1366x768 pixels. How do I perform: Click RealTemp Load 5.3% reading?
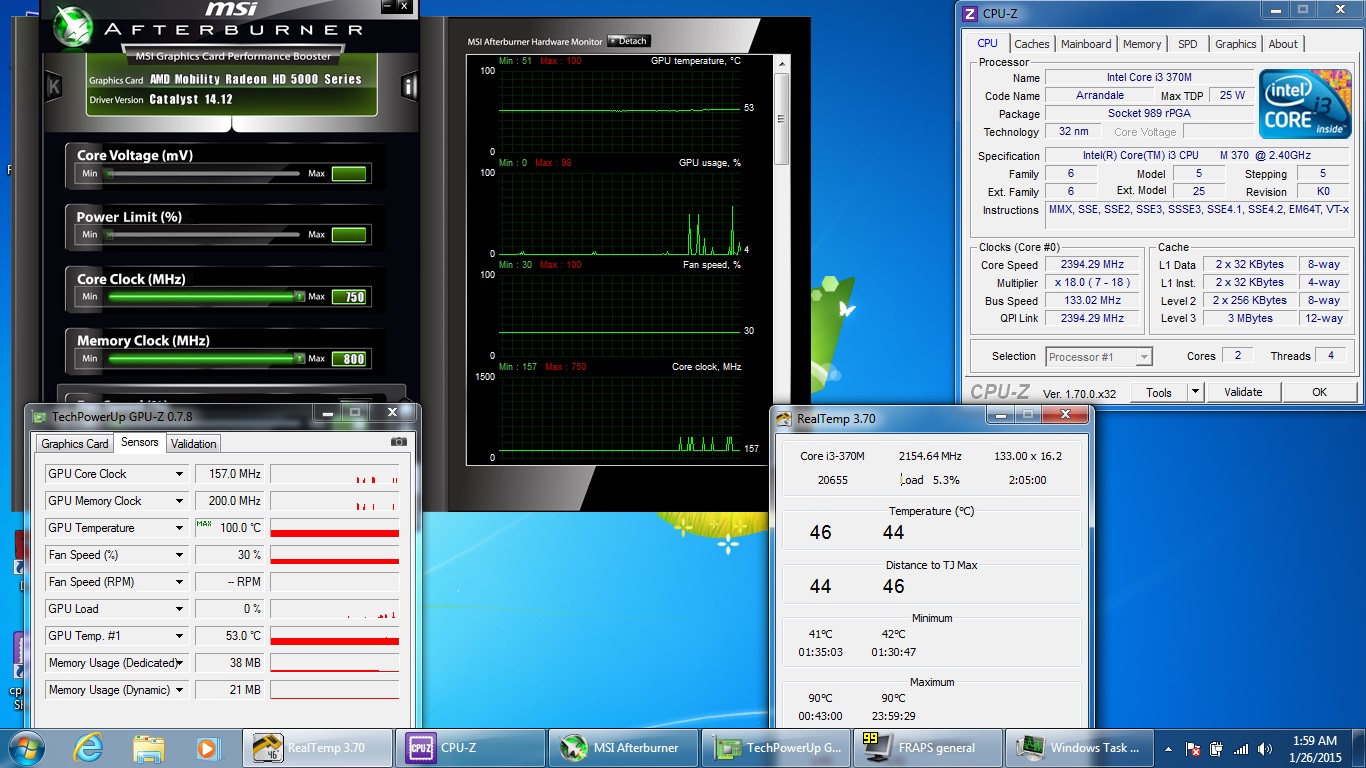(930, 480)
